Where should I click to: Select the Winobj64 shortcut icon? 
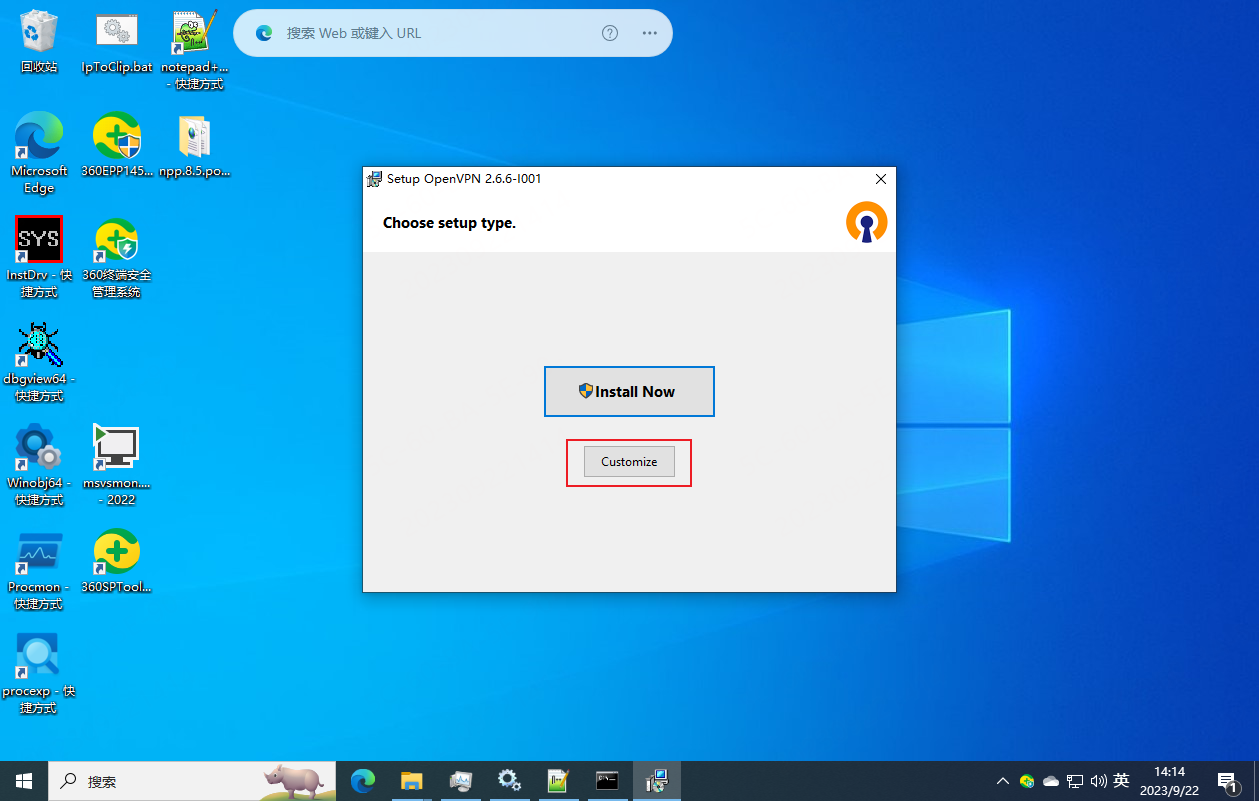click(39, 465)
